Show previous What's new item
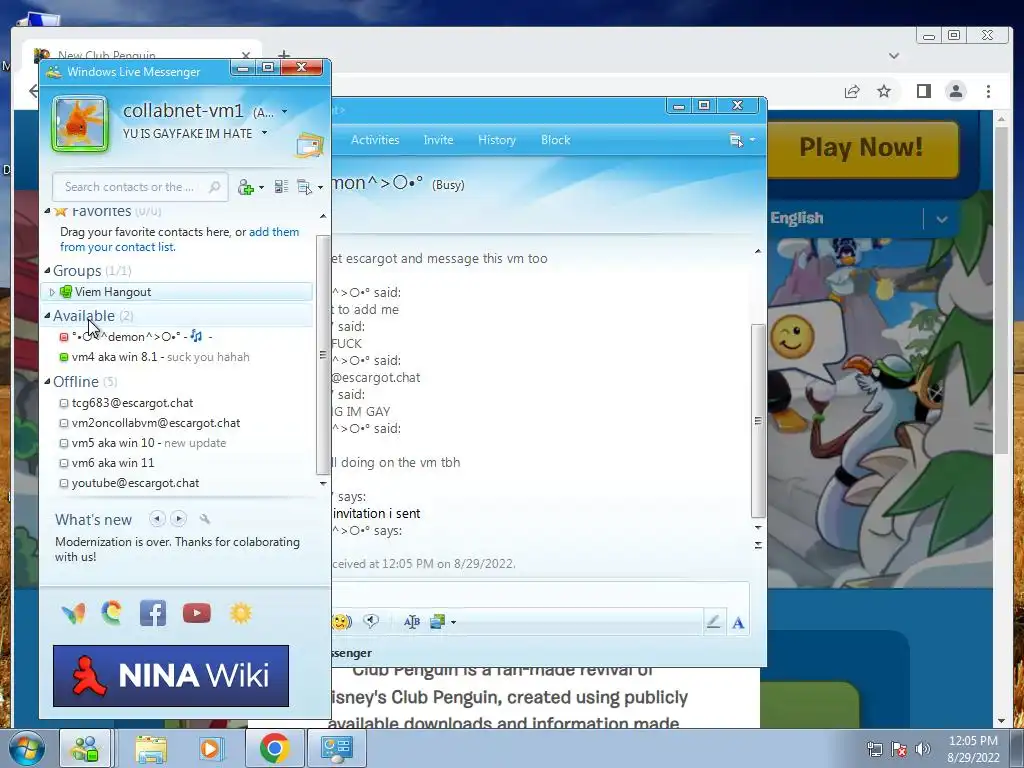Image resolution: width=1024 pixels, height=768 pixels. [157, 519]
